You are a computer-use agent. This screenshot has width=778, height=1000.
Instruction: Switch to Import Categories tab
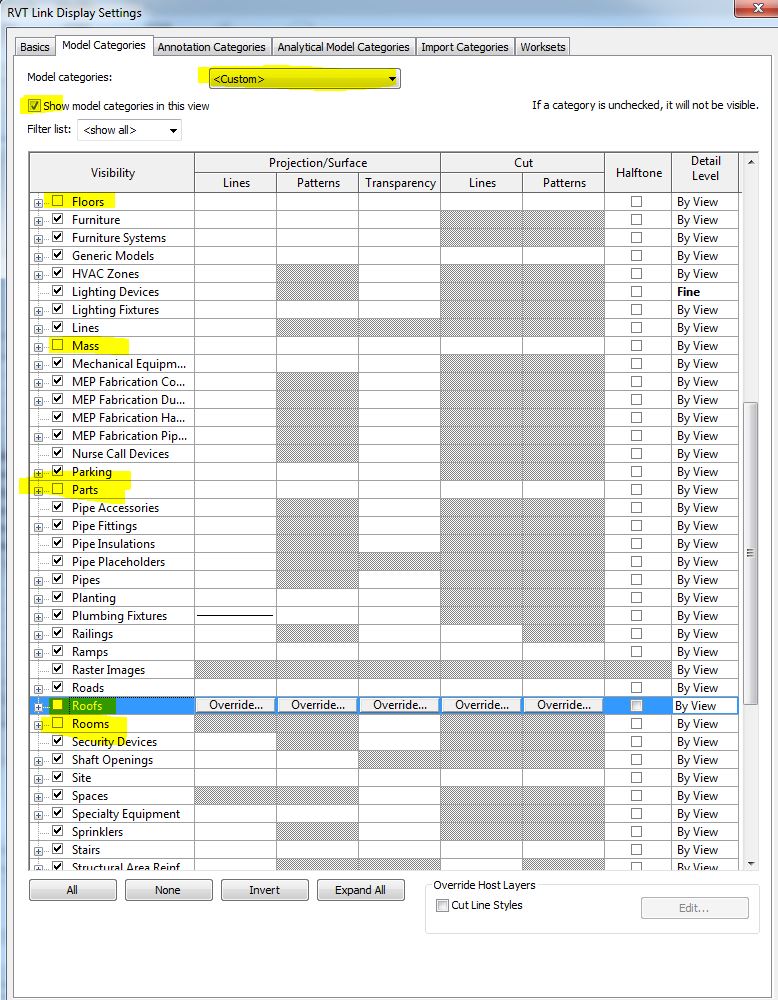click(464, 47)
